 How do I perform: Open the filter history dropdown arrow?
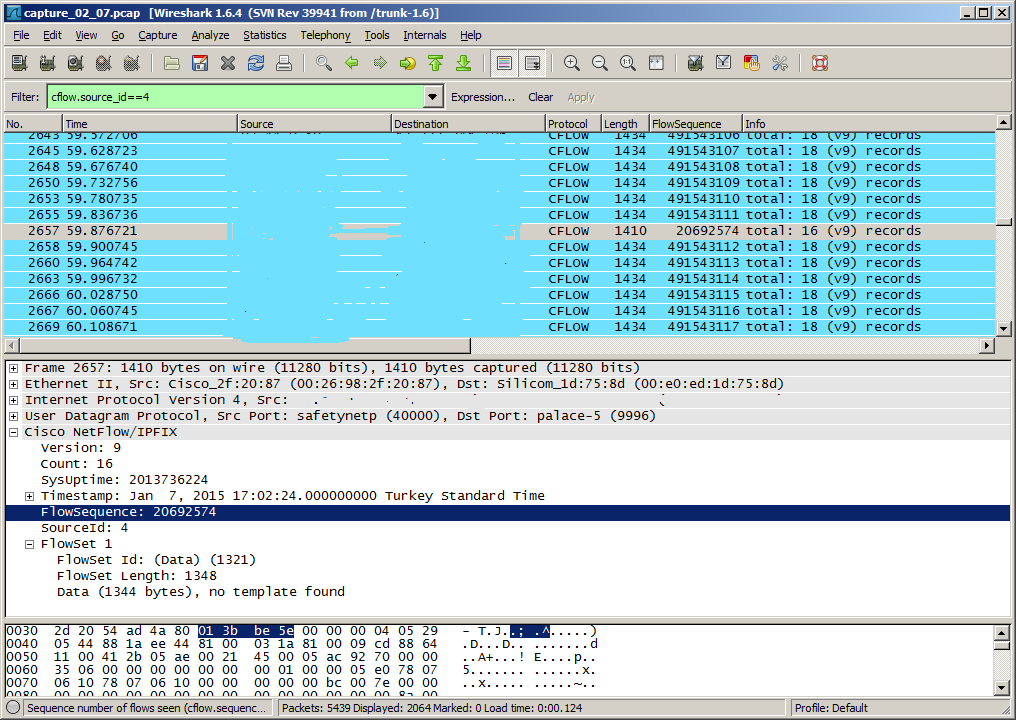click(x=433, y=97)
